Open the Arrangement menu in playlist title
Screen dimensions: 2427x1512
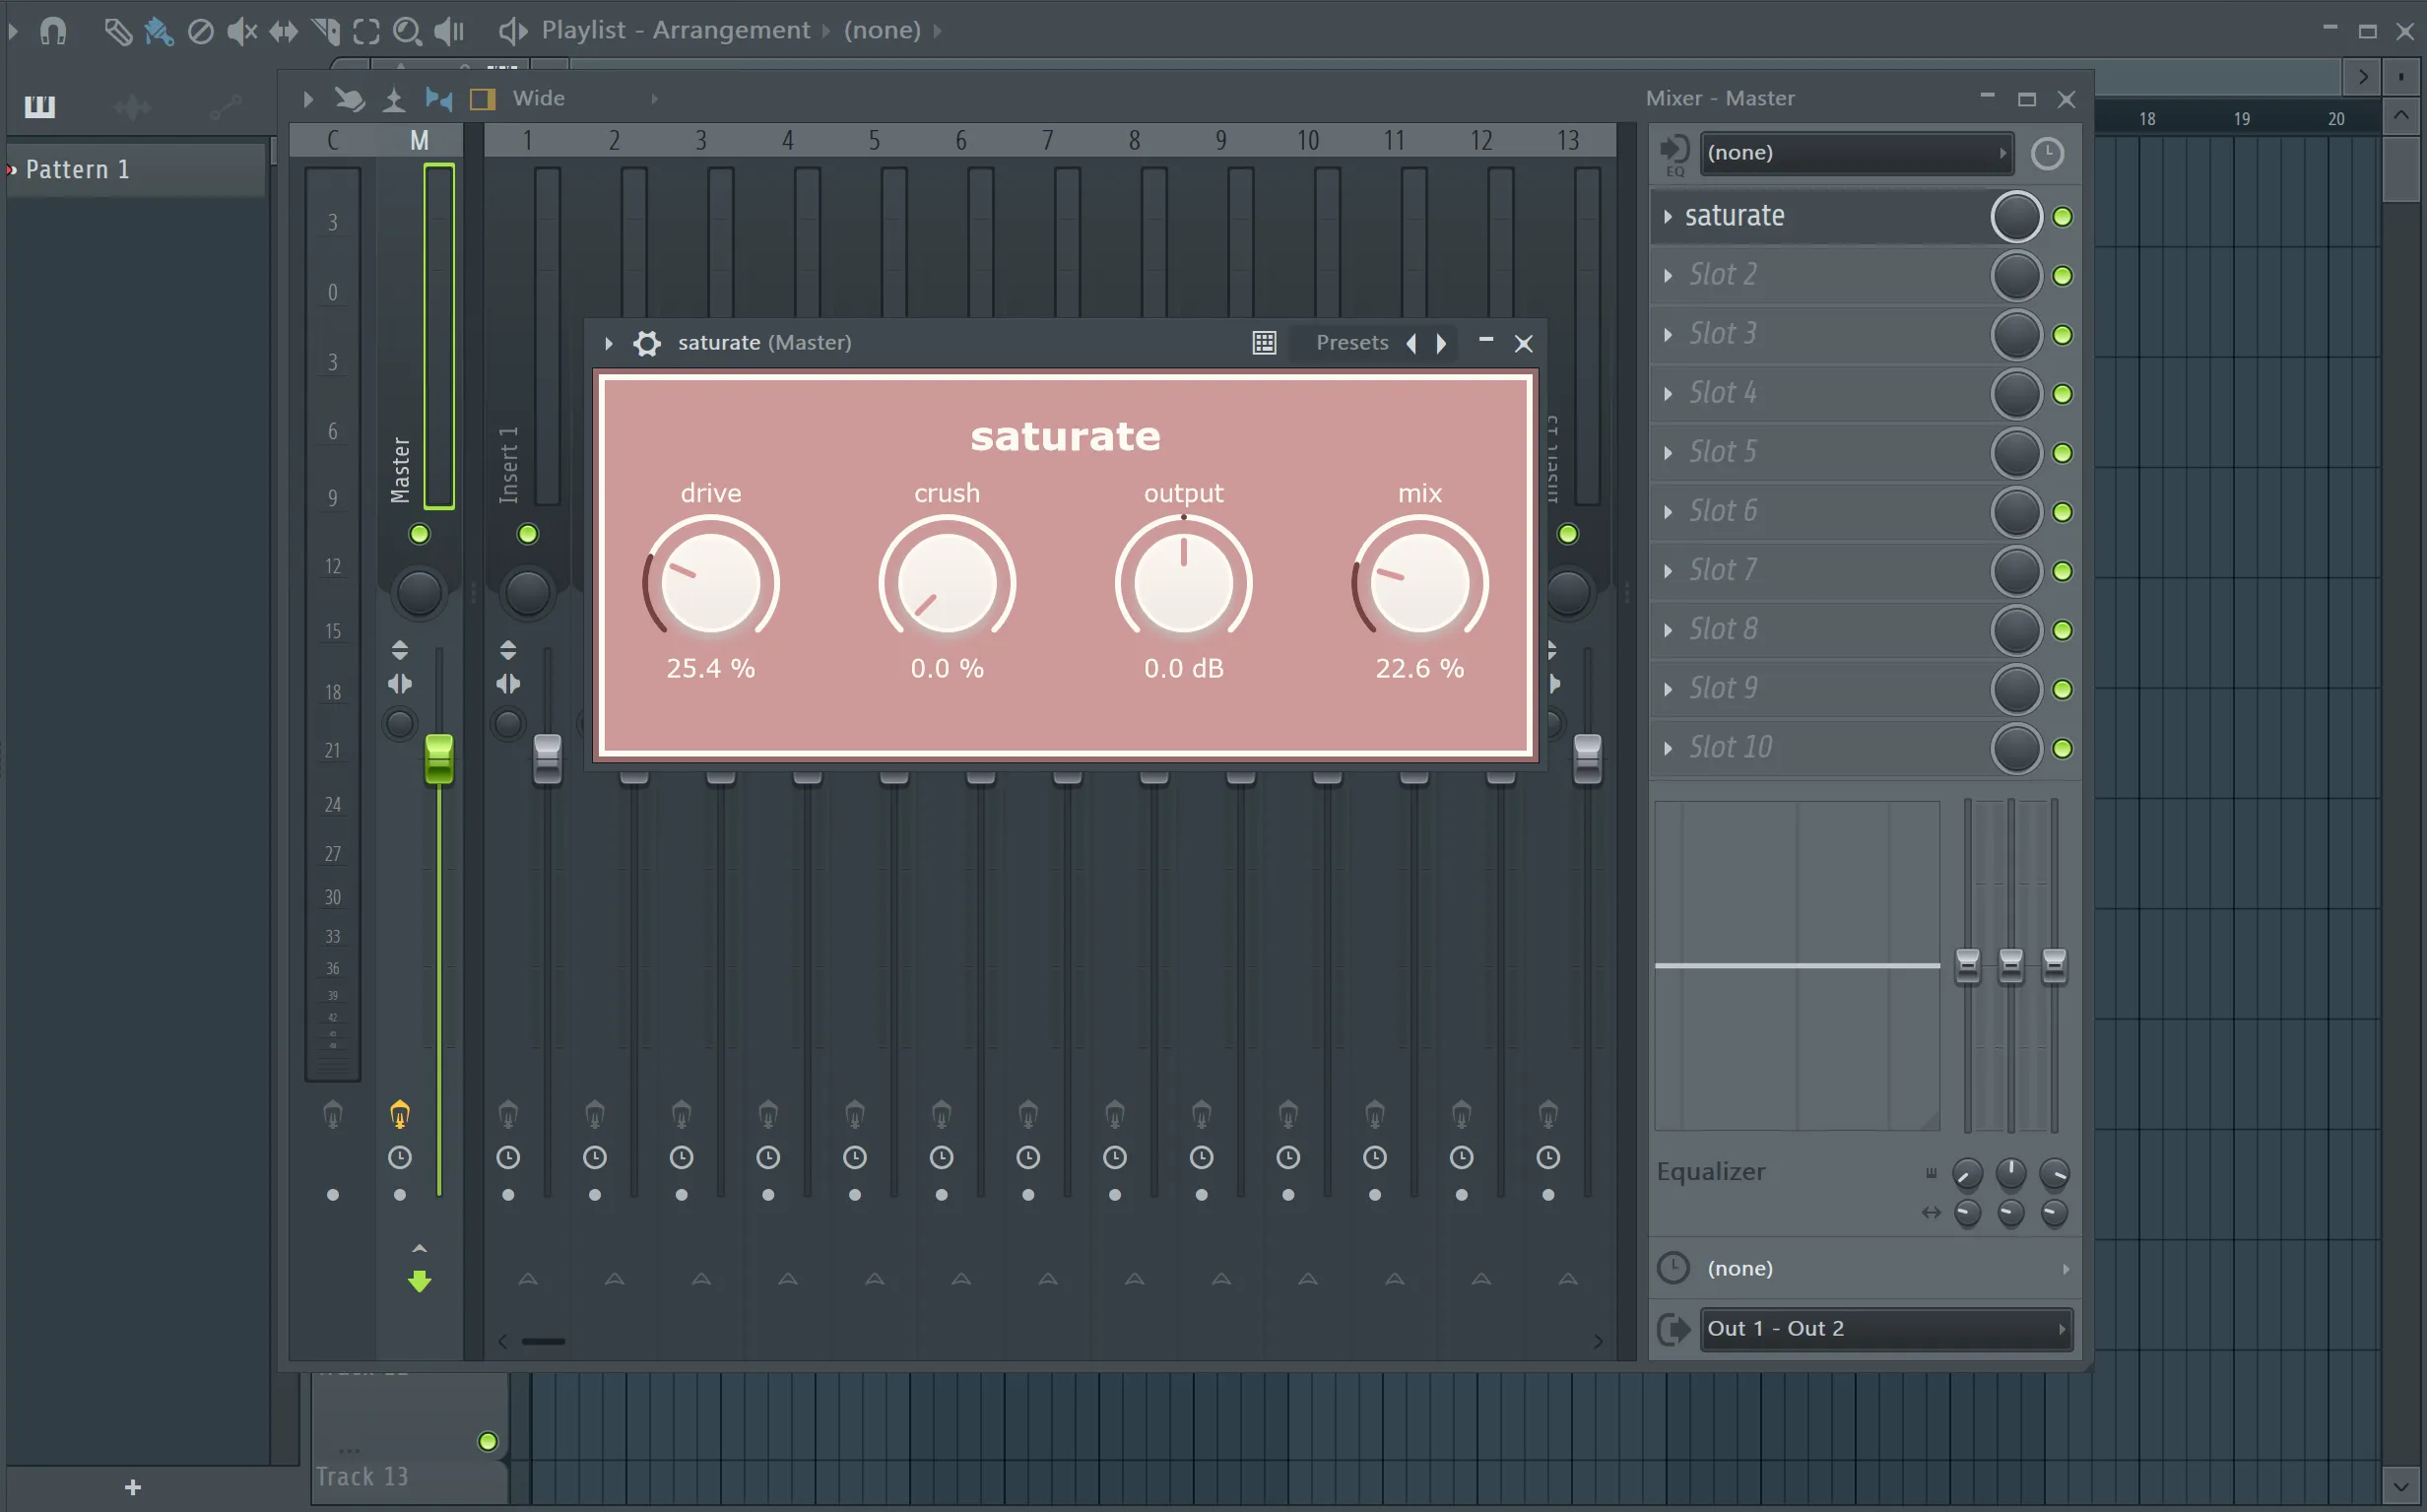[731, 30]
